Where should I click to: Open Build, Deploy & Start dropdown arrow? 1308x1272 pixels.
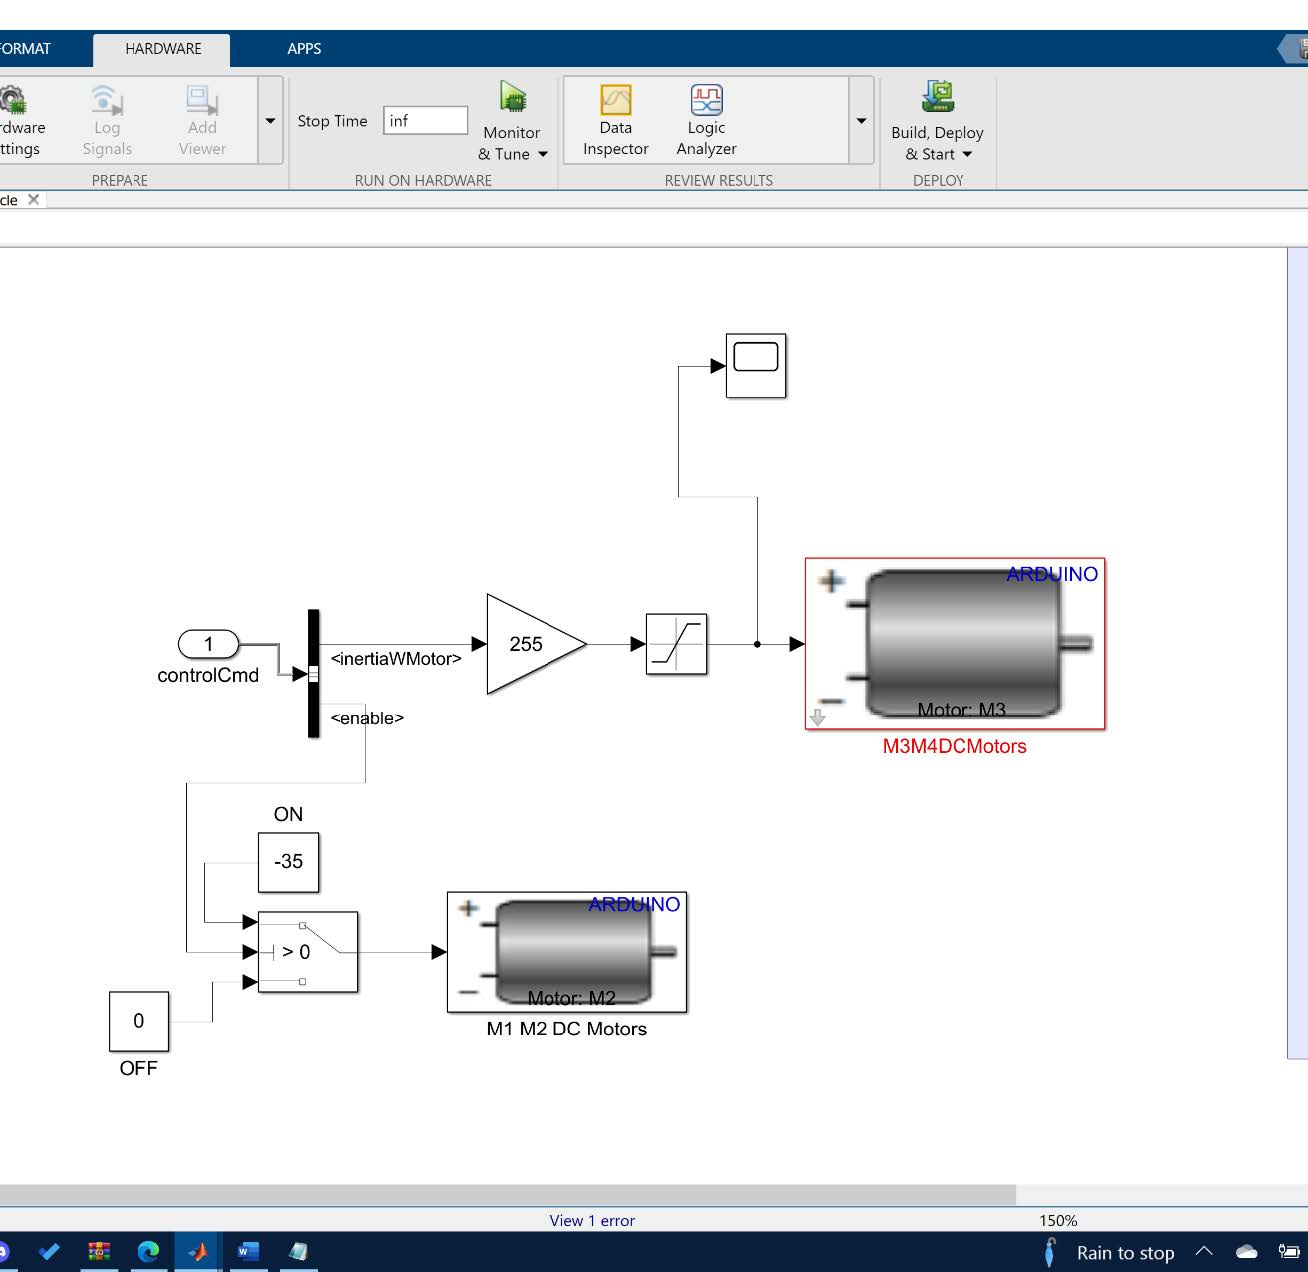point(967,154)
